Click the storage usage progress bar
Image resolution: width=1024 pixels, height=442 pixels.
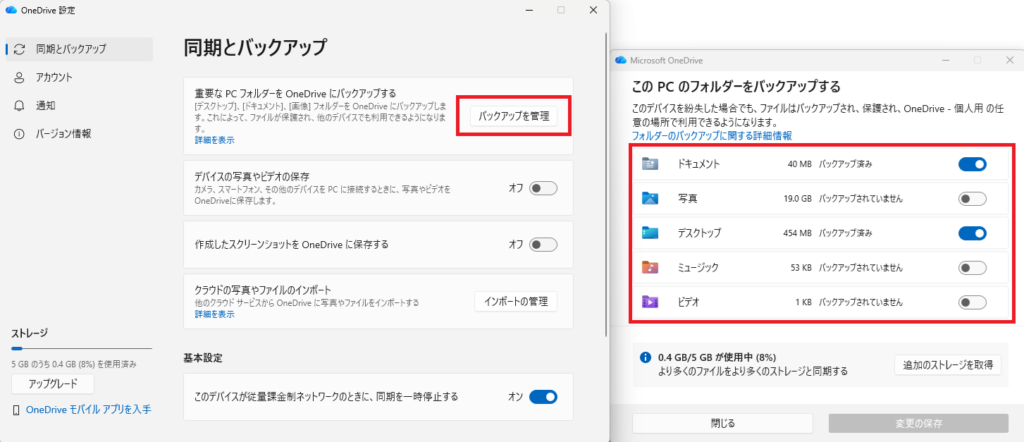[x=82, y=349]
